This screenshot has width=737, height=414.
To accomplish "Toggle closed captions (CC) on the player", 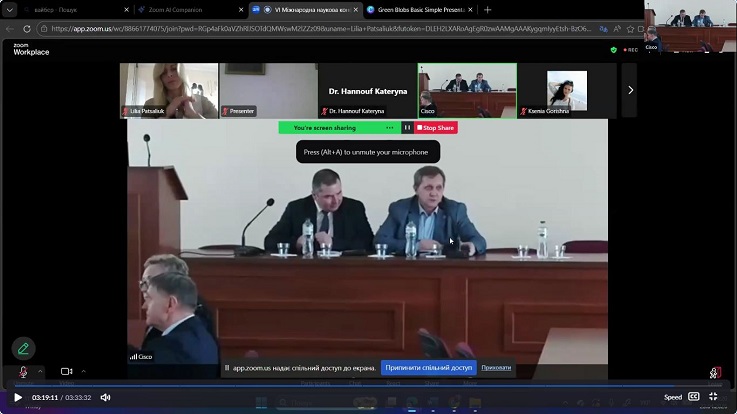I will pyautogui.click(x=694, y=397).
